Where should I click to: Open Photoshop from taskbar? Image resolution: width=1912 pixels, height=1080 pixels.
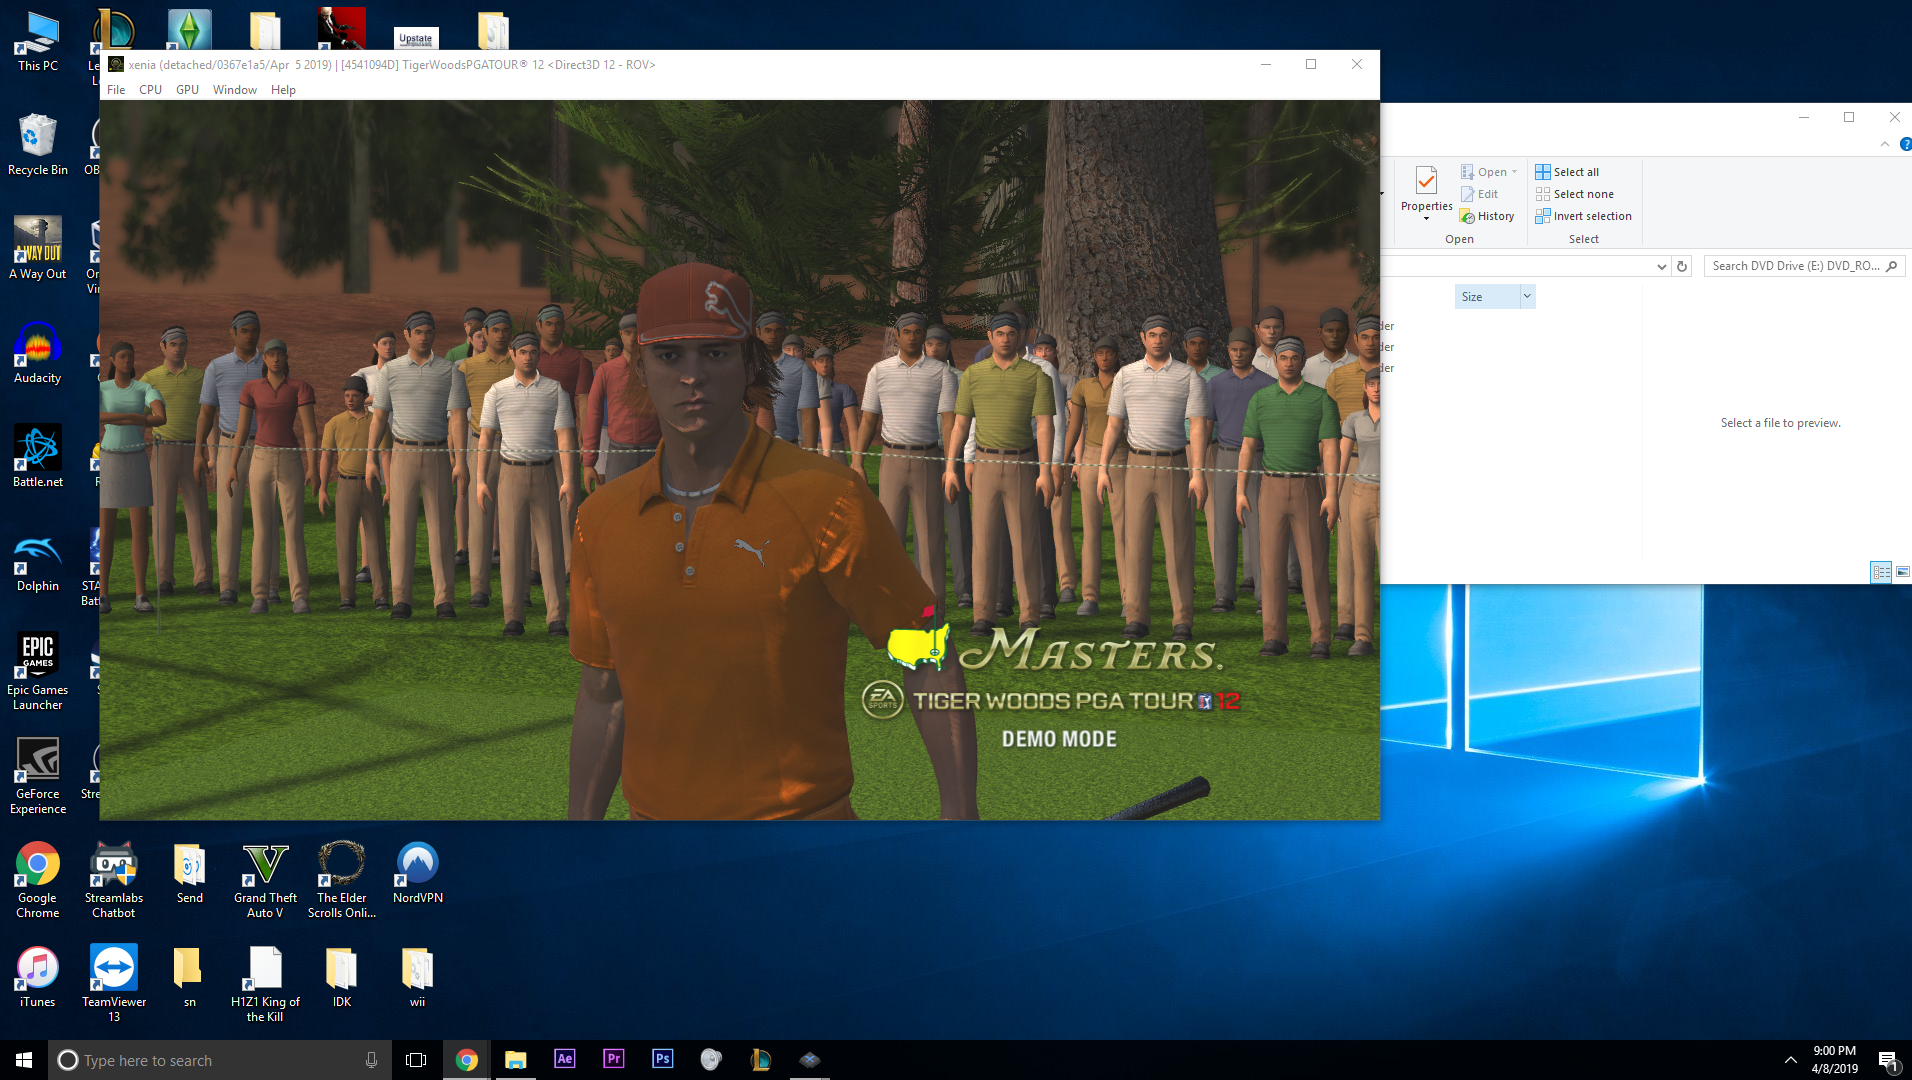(663, 1060)
